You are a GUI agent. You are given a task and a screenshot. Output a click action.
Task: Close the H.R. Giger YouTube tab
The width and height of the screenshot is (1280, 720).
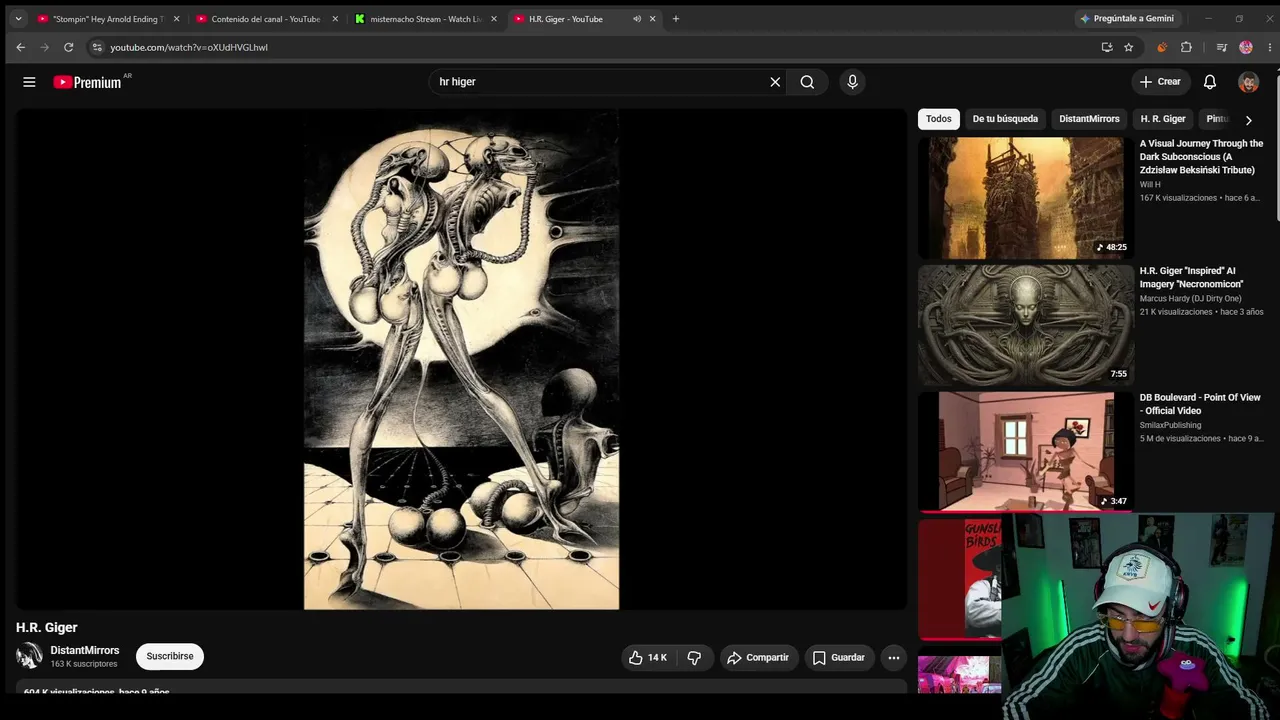pyautogui.click(x=653, y=19)
